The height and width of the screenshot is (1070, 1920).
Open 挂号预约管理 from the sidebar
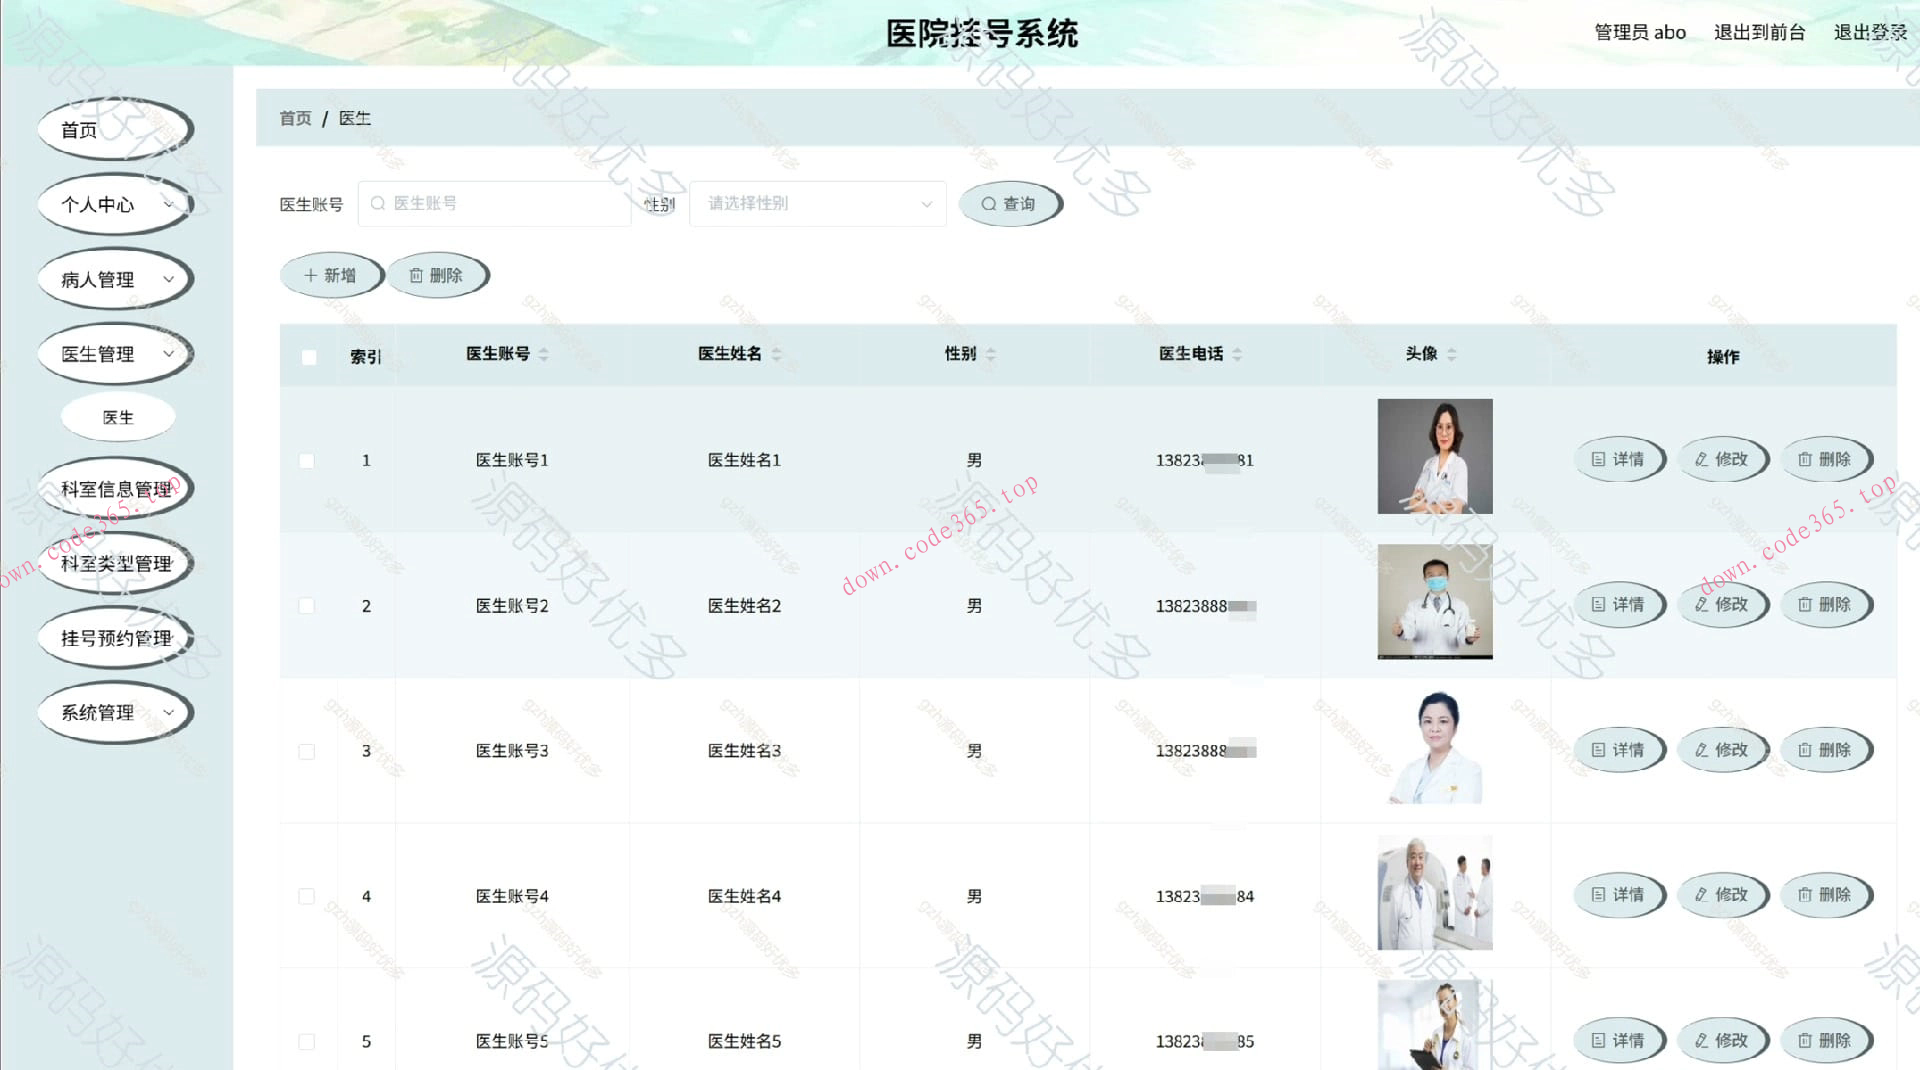point(115,637)
